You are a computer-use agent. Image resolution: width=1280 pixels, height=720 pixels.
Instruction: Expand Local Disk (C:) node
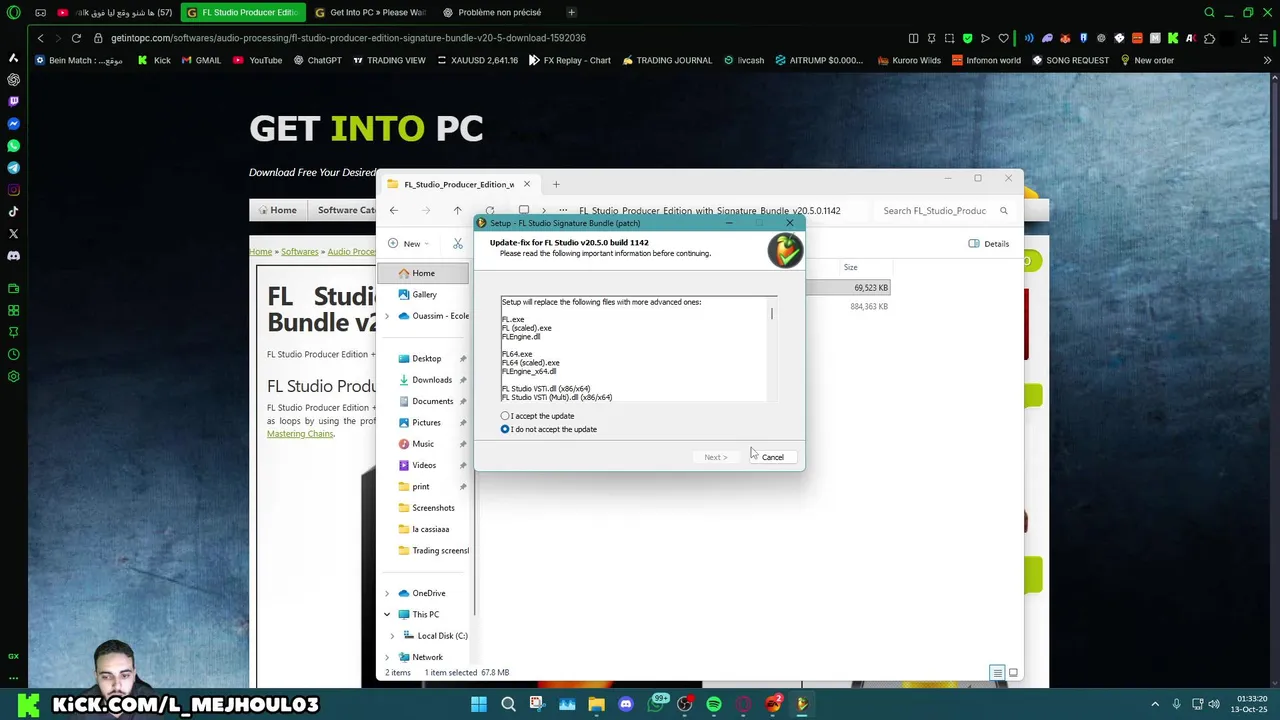click(392, 636)
